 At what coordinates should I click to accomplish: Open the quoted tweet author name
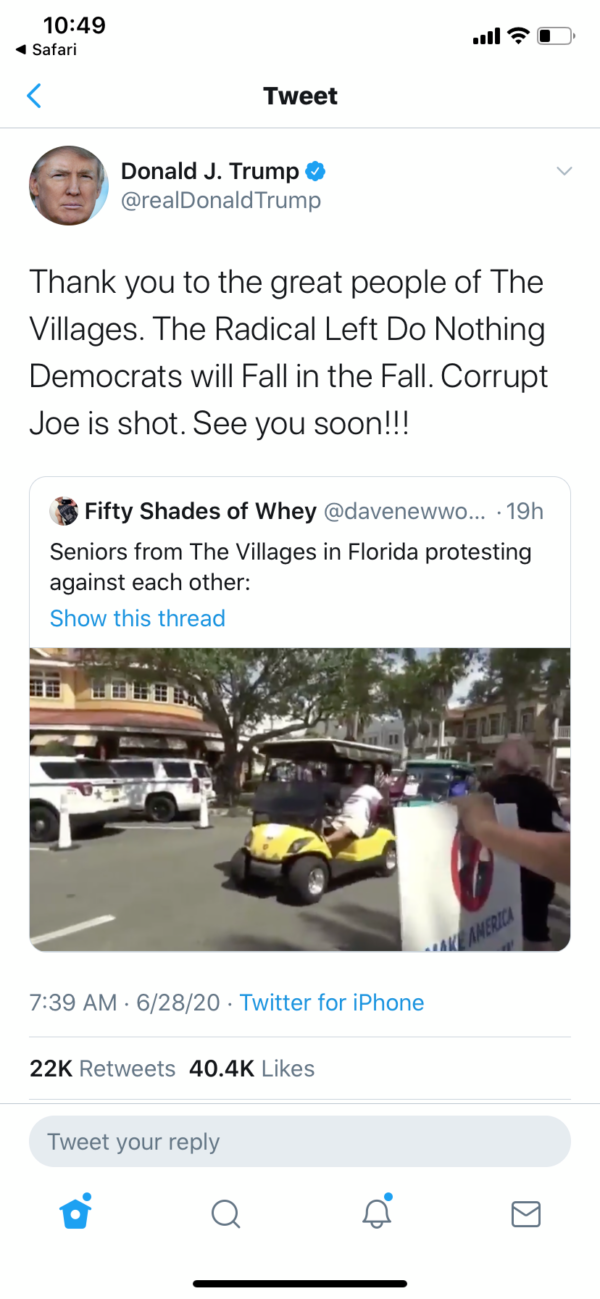[200, 511]
